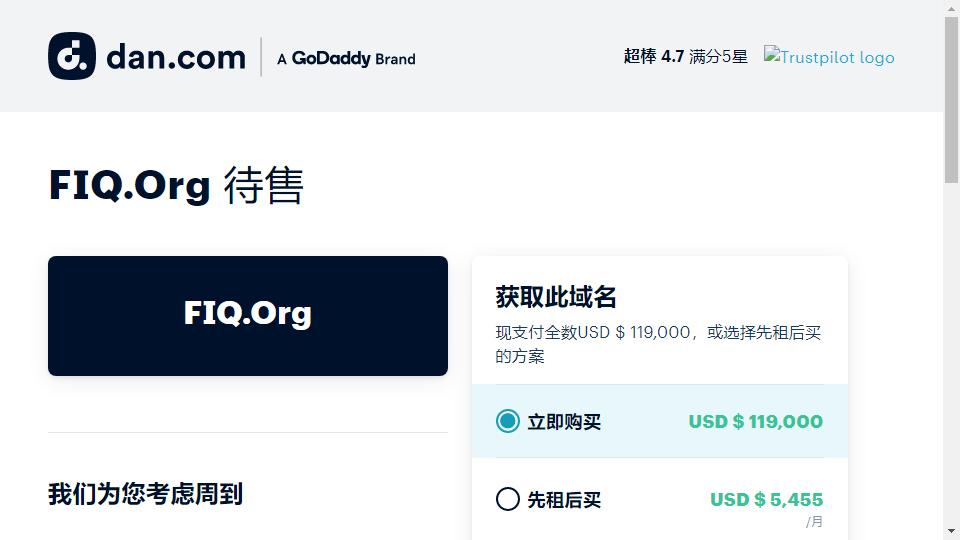Click the 立即购买 option label
The width and height of the screenshot is (960, 540).
(564, 422)
